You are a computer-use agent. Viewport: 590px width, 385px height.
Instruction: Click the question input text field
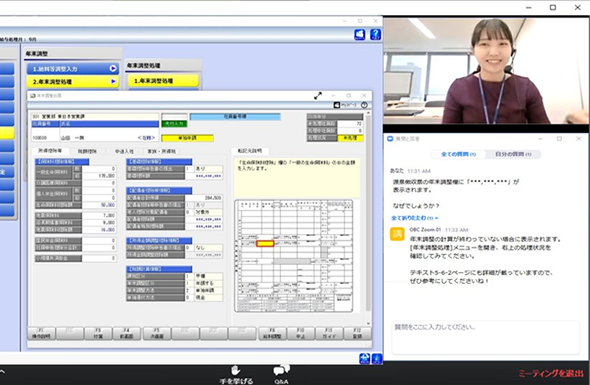pyautogui.click(x=486, y=337)
